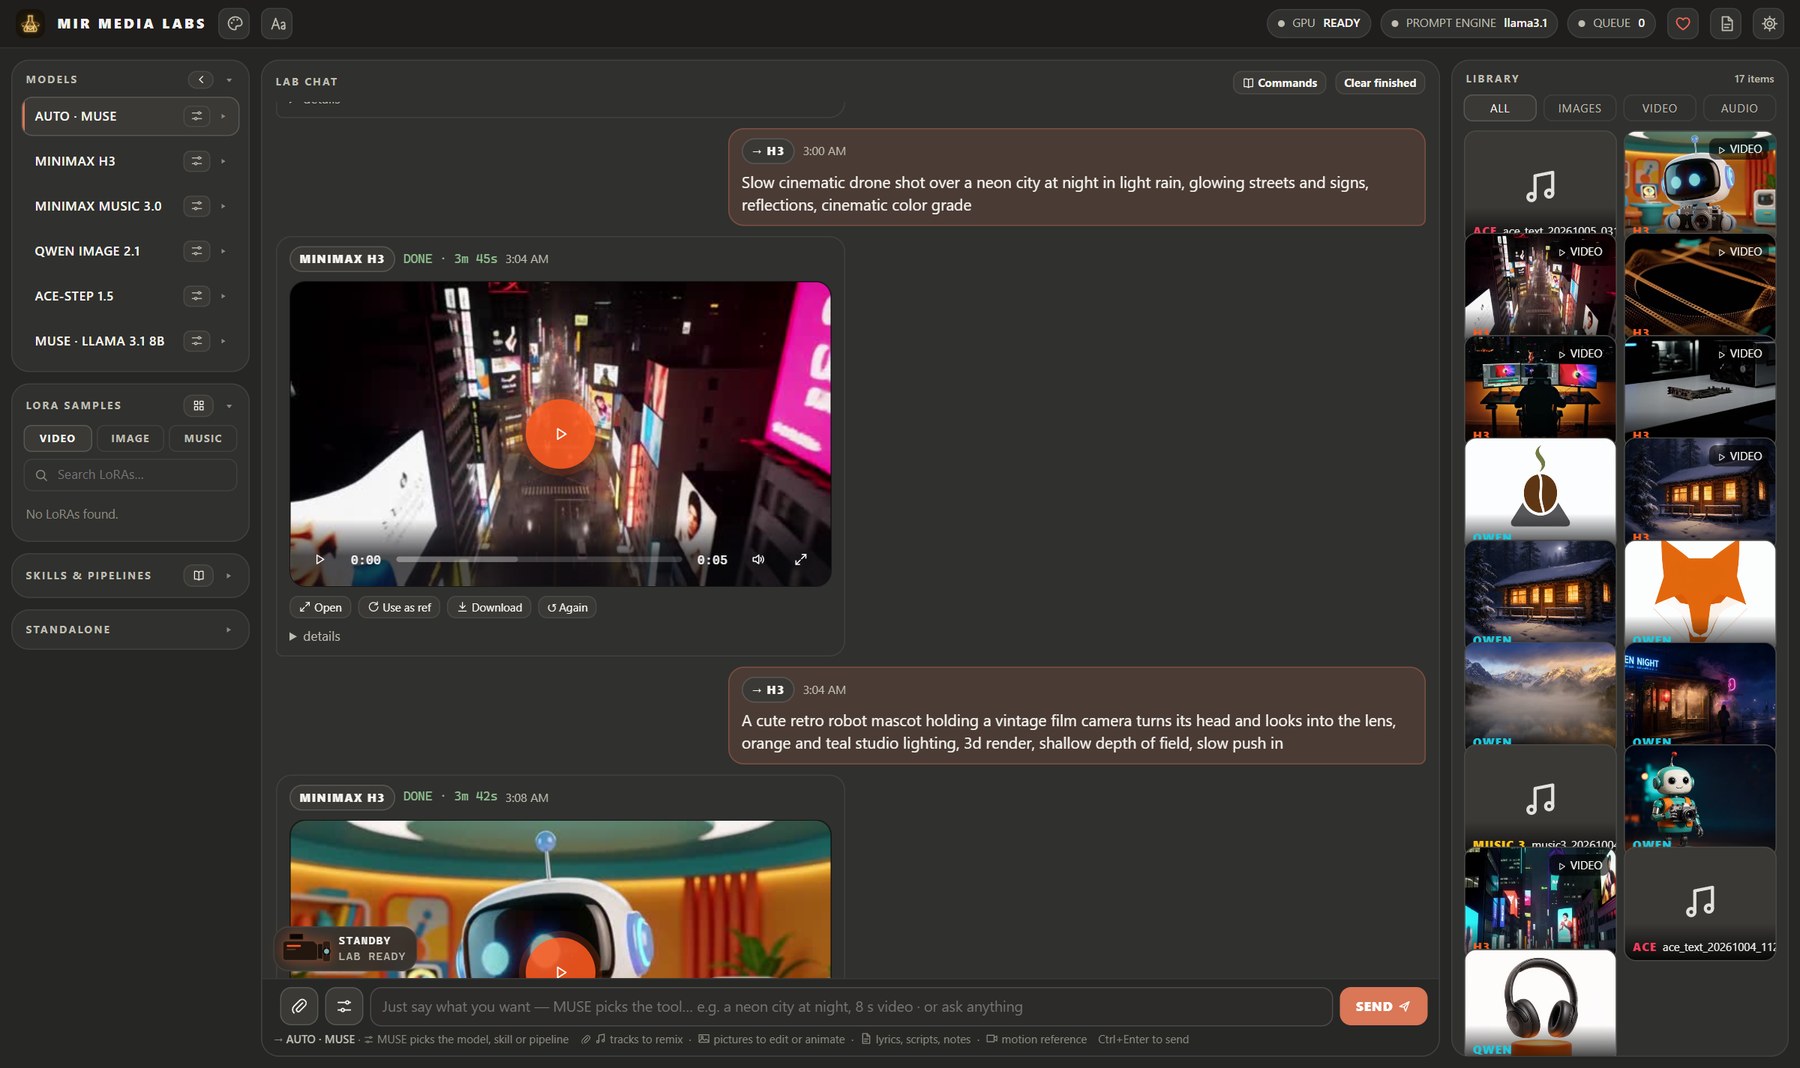Click the Download button under the video

coord(490,608)
